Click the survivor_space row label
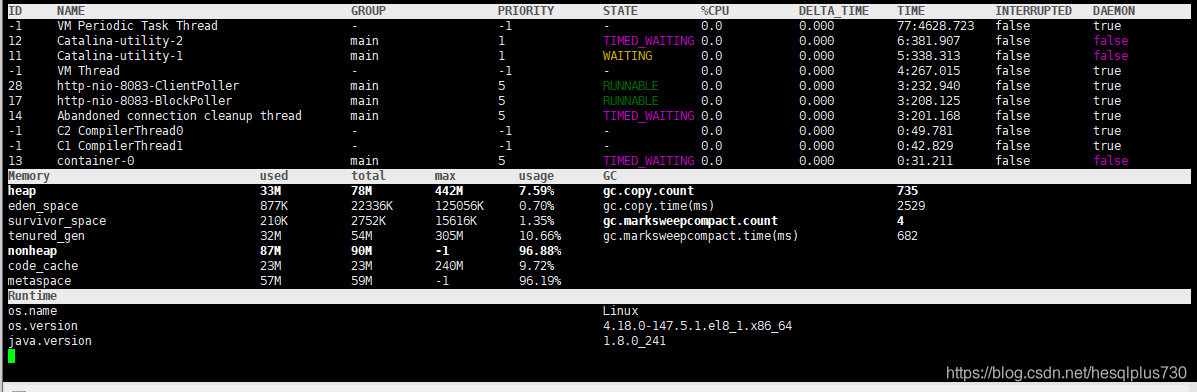Image resolution: width=1197 pixels, height=392 pixels. (x=56, y=221)
